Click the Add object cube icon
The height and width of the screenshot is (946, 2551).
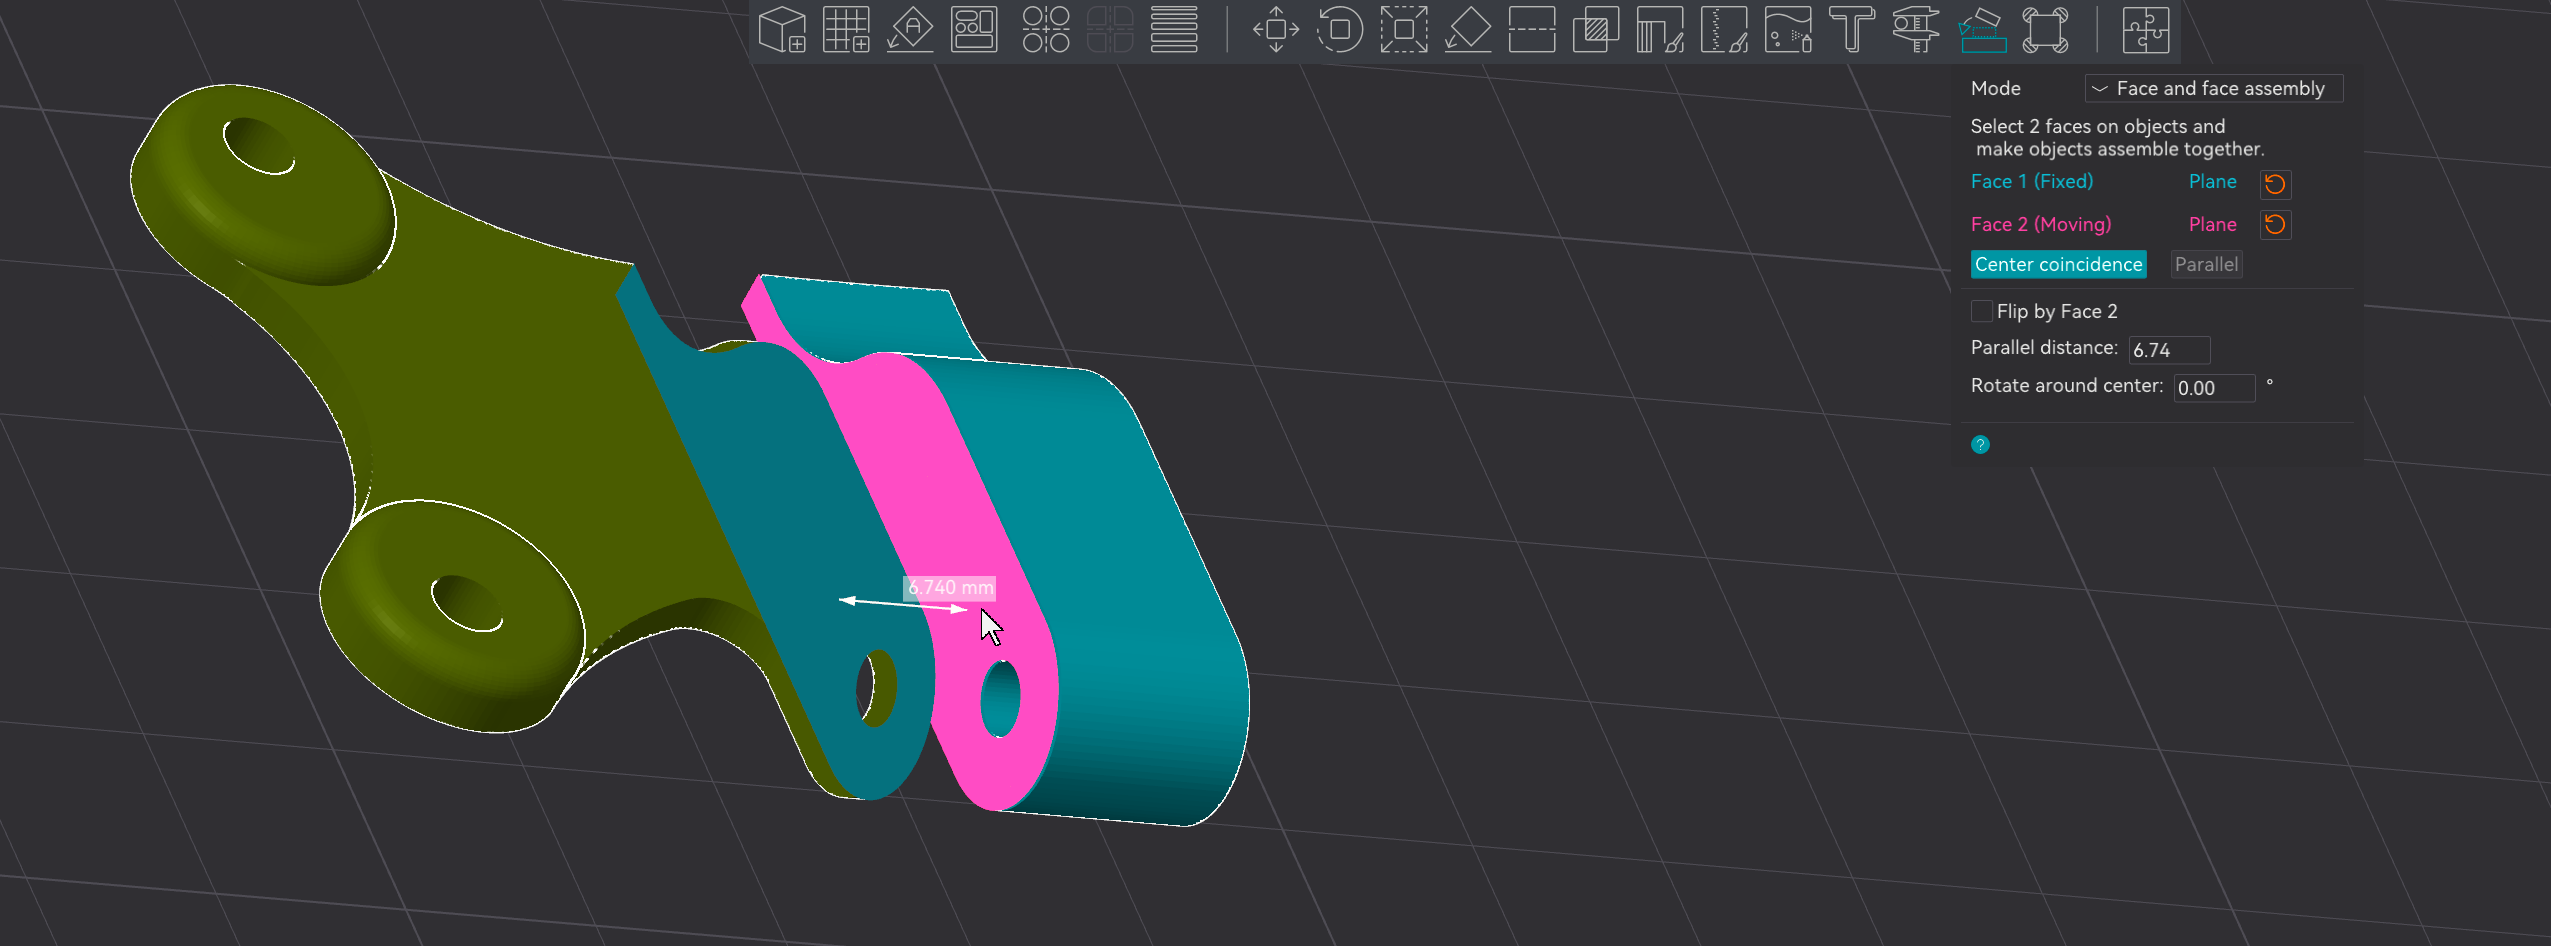coord(782,29)
